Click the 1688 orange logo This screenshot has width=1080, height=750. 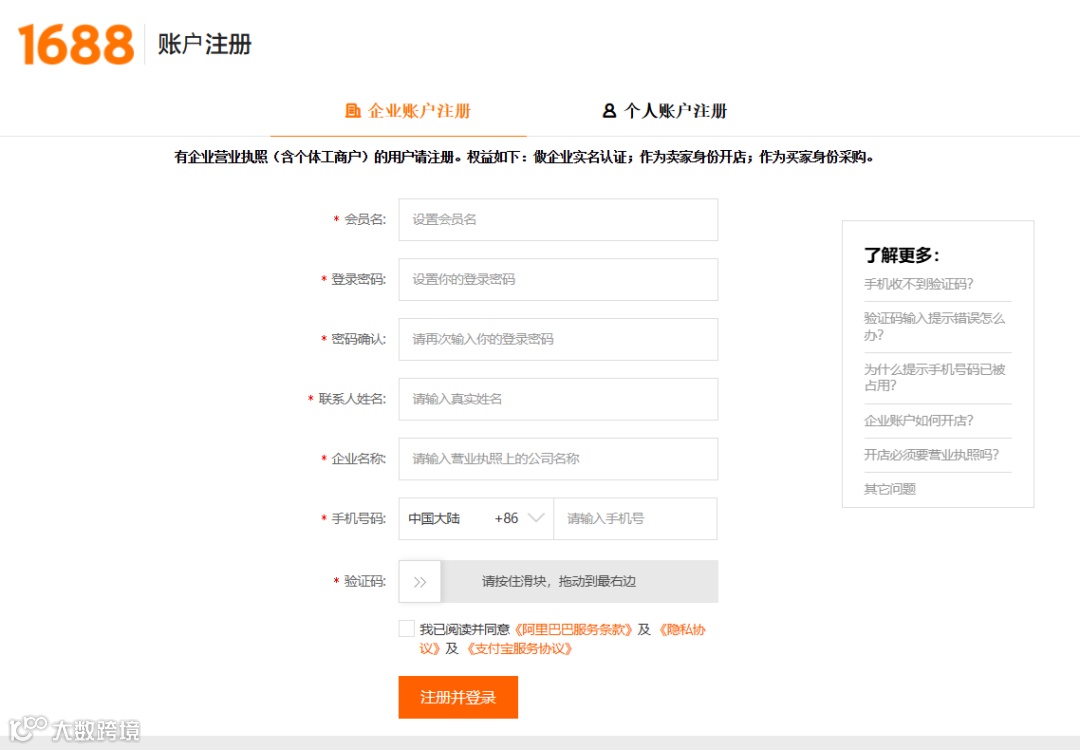click(x=76, y=45)
